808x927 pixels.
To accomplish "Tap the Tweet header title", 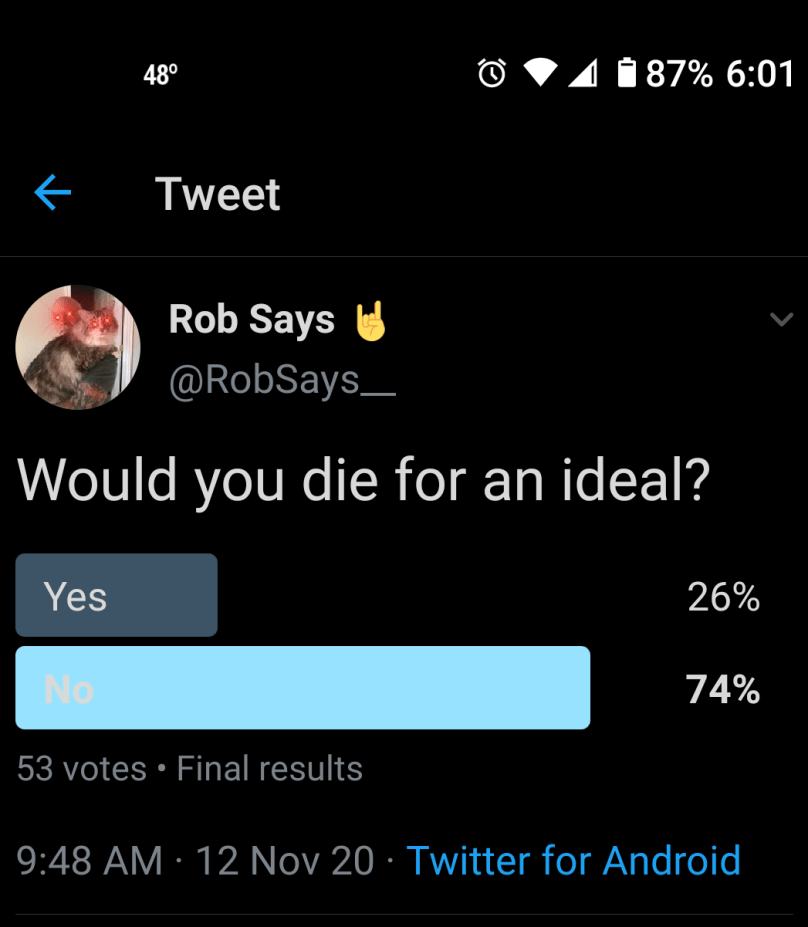I will 218,194.
